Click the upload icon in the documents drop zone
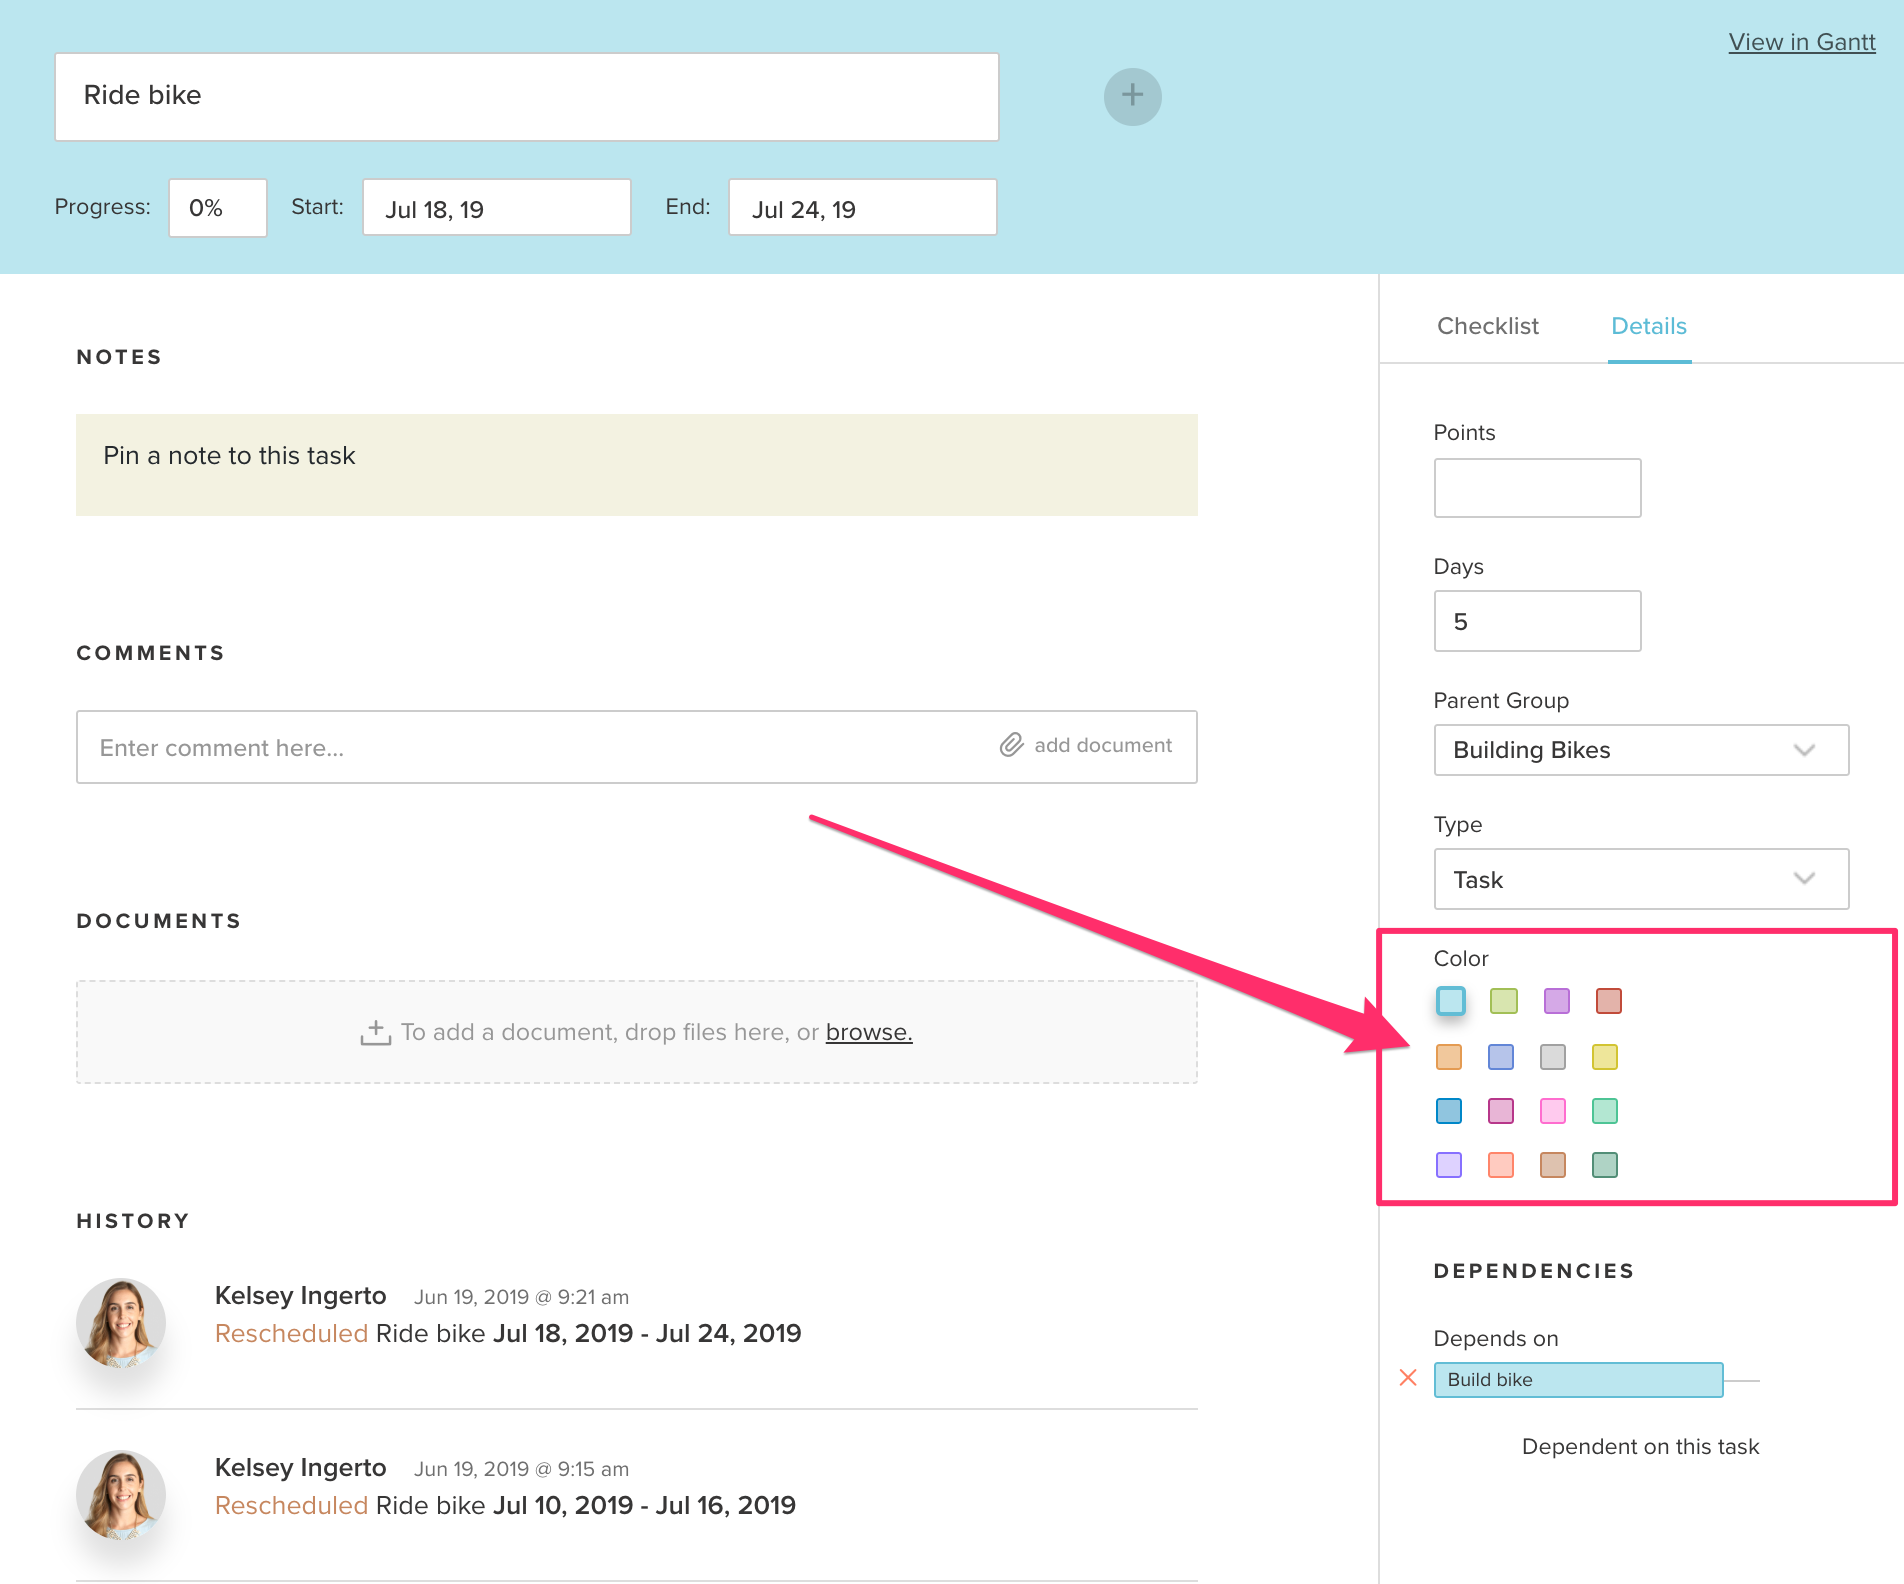The height and width of the screenshot is (1584, 1904). pos(375,1031)
